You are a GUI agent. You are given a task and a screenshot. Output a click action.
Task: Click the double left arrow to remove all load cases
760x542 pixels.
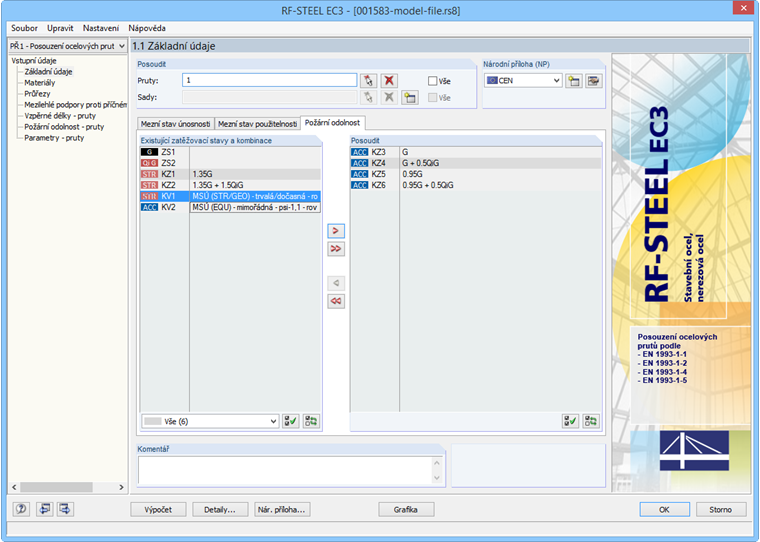(x=336, y=301)
